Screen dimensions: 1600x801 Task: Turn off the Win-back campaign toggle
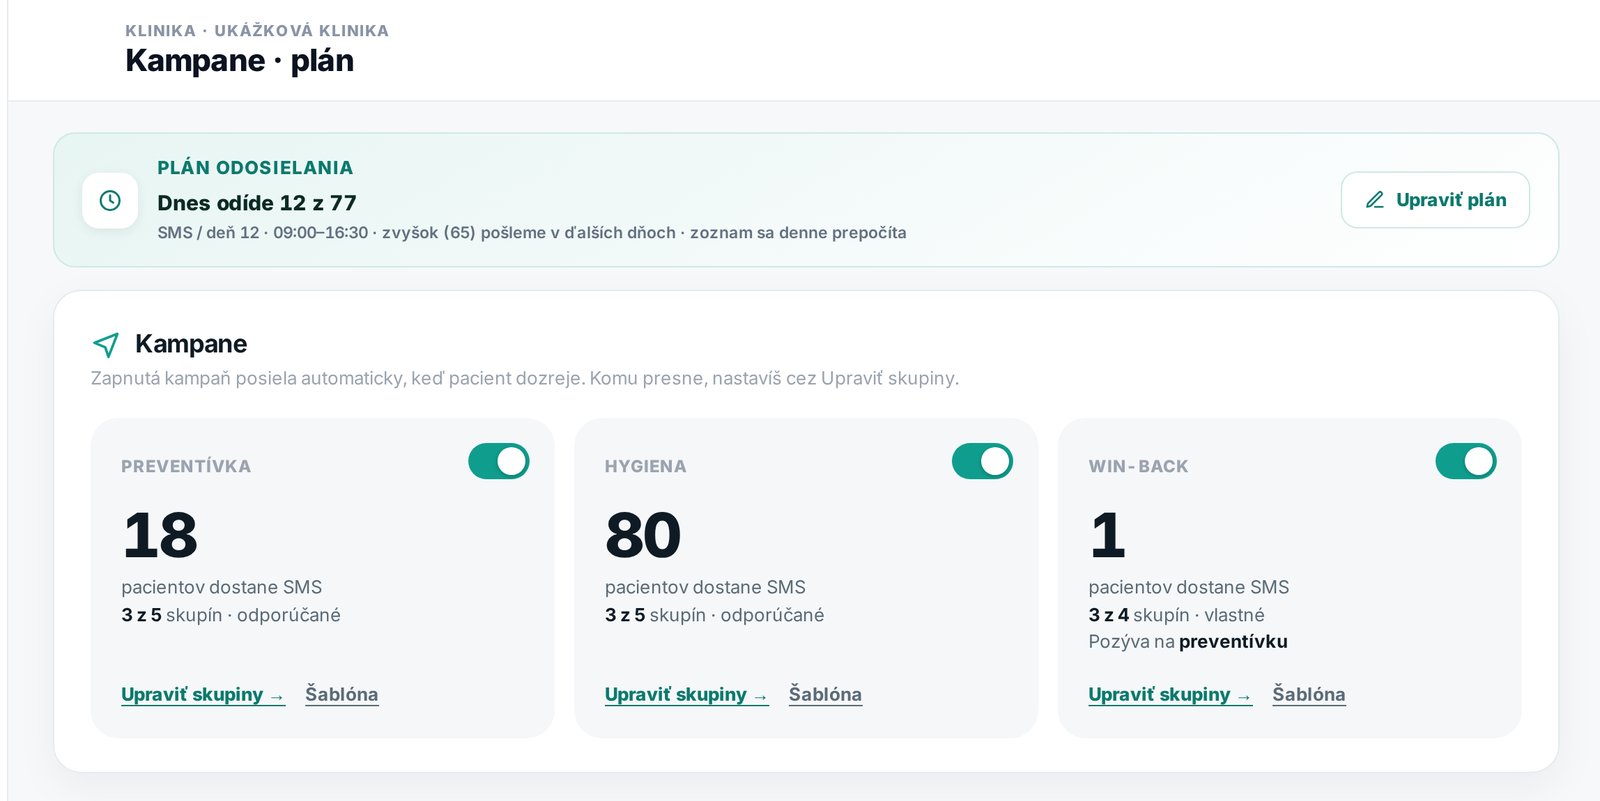[x=1466, y=461]
